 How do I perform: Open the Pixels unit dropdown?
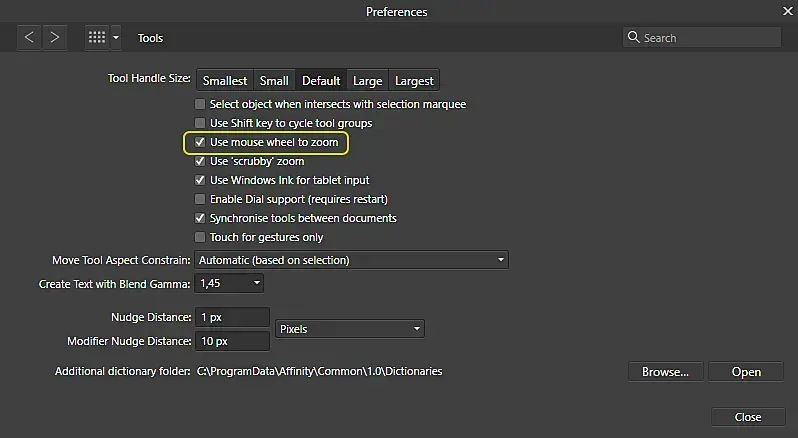coord(350,328)
